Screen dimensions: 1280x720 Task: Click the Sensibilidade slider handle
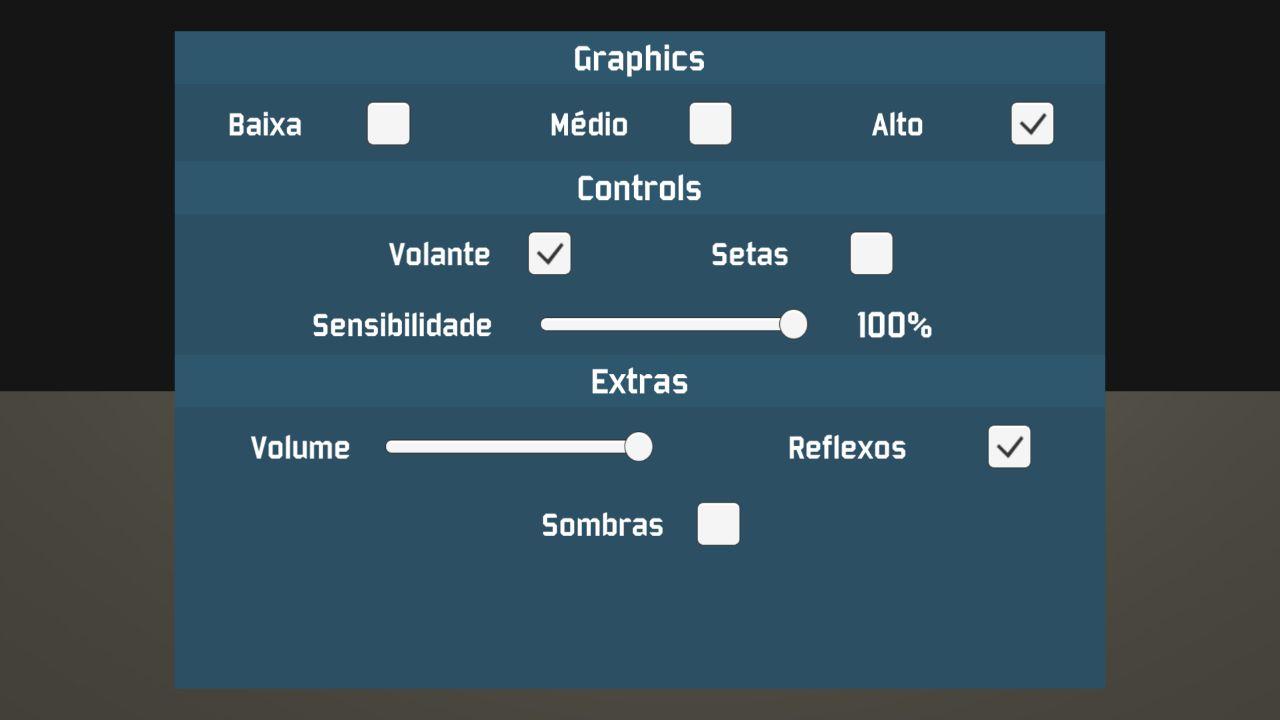[793, 324]
